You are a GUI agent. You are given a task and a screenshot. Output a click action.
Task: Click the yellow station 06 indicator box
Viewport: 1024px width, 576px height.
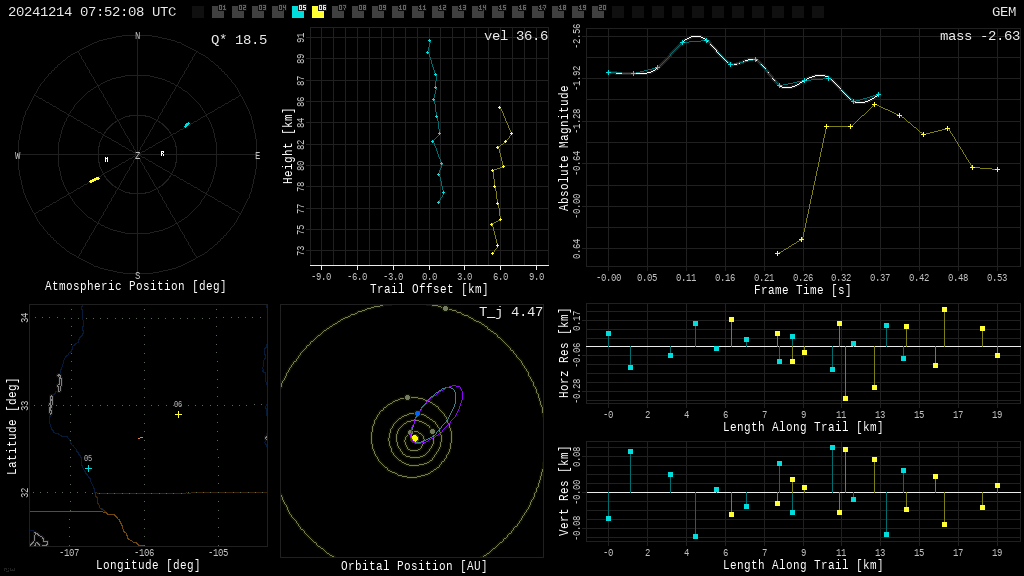318,12
